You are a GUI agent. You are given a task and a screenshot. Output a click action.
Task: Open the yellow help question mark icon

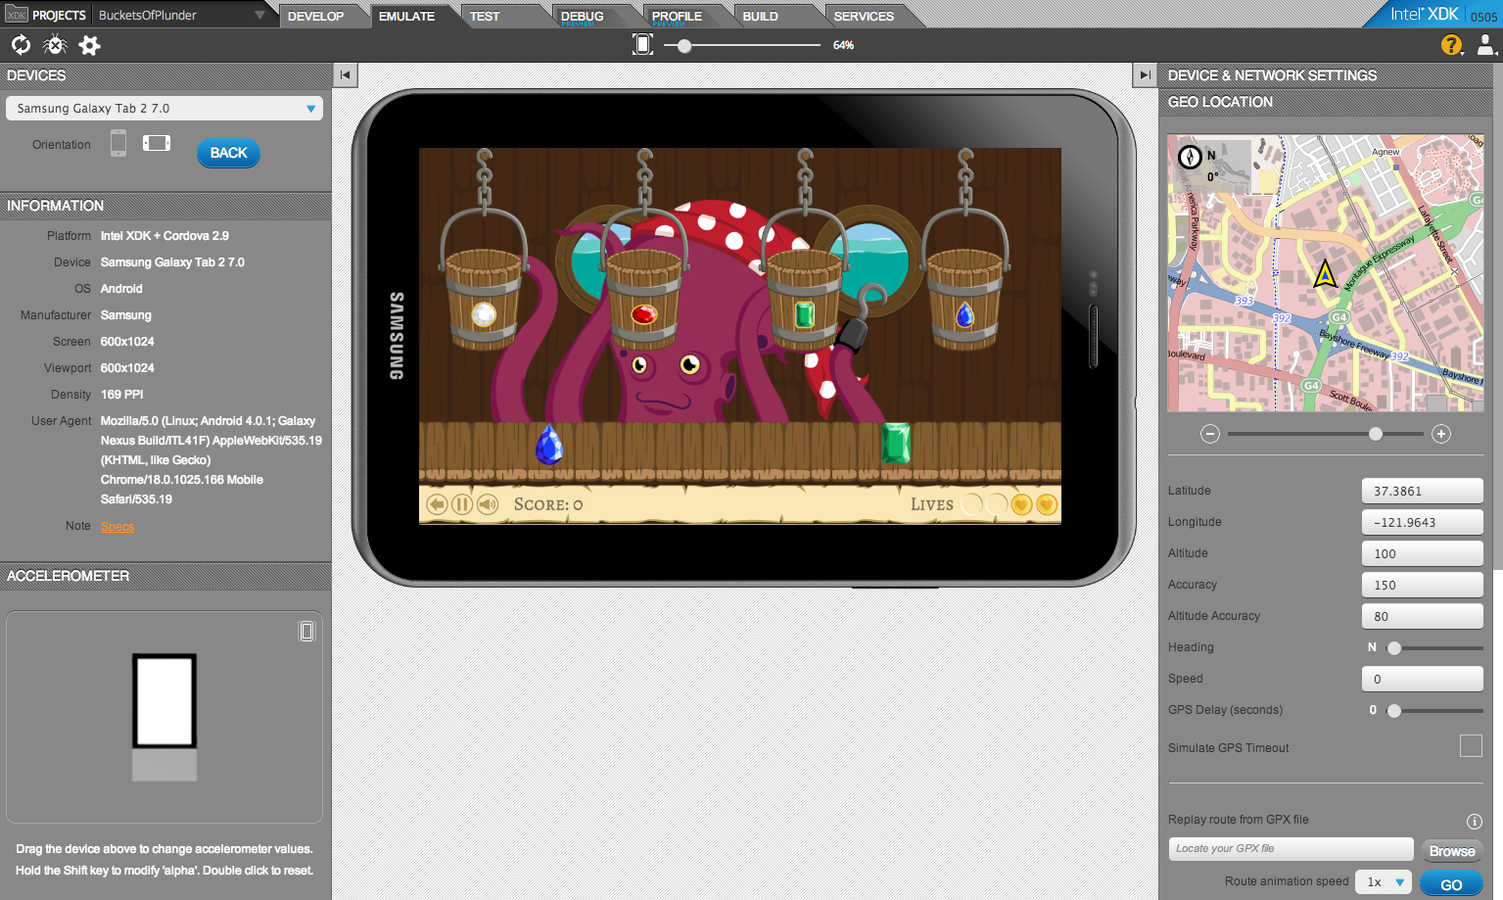1451,45
